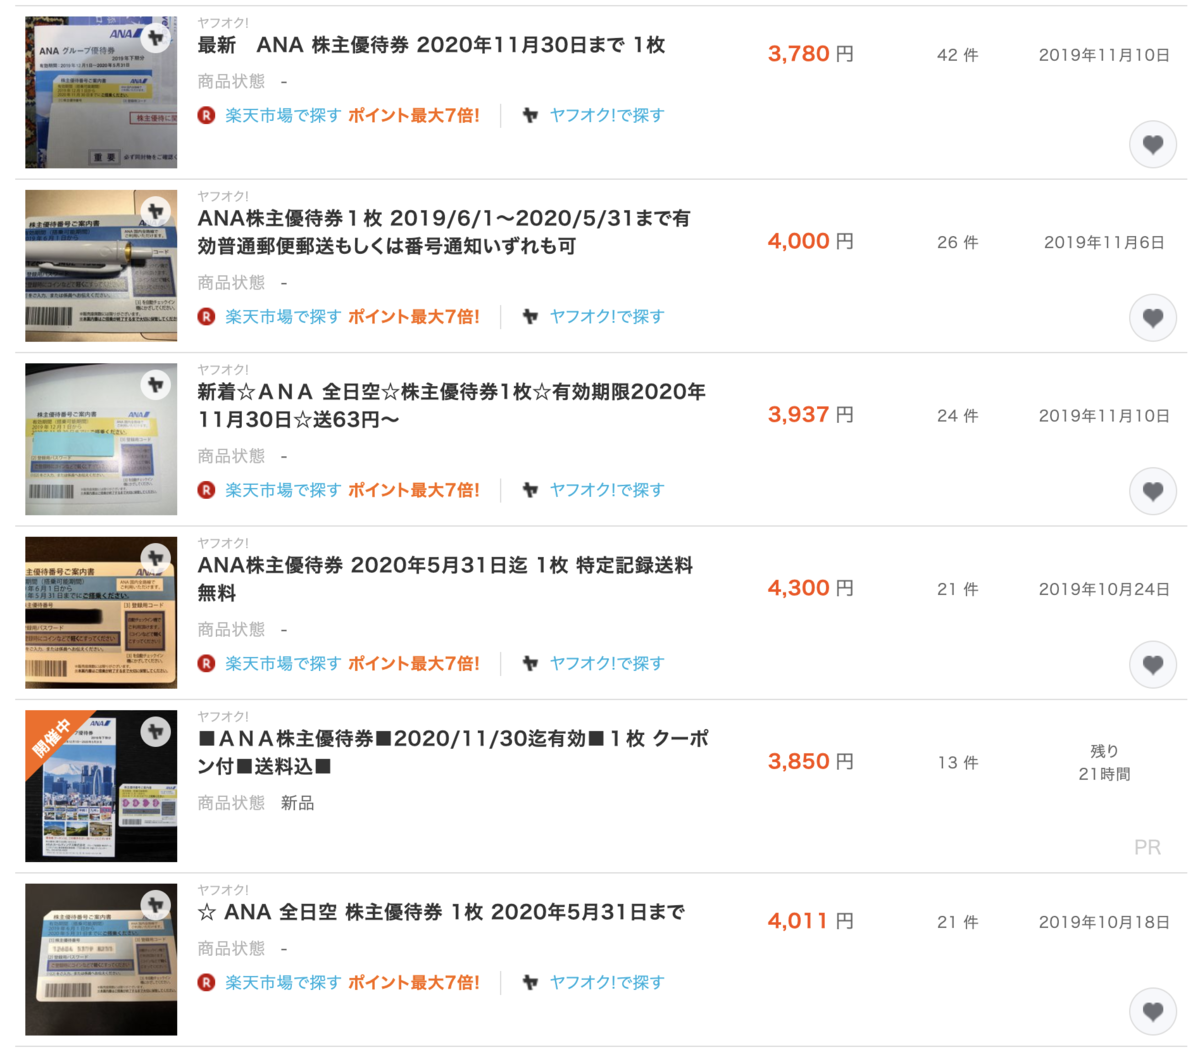Click ポイント最大7倍! in 3,780円 listing

click(414, 116)
